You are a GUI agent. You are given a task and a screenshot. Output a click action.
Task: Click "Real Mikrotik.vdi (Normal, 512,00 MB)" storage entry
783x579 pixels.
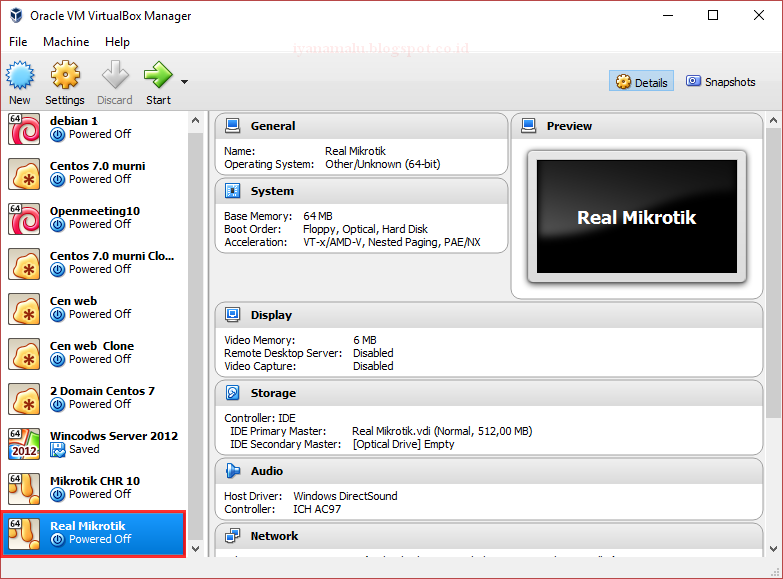(442, 431)
